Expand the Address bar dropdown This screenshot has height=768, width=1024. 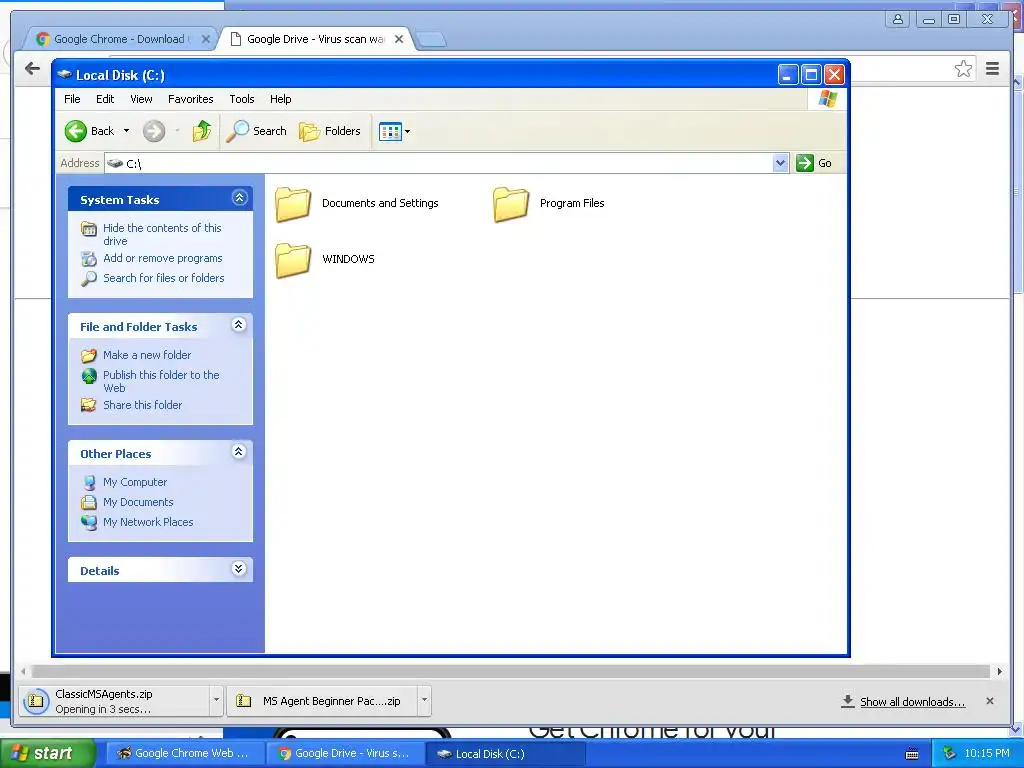coord(780,163)
